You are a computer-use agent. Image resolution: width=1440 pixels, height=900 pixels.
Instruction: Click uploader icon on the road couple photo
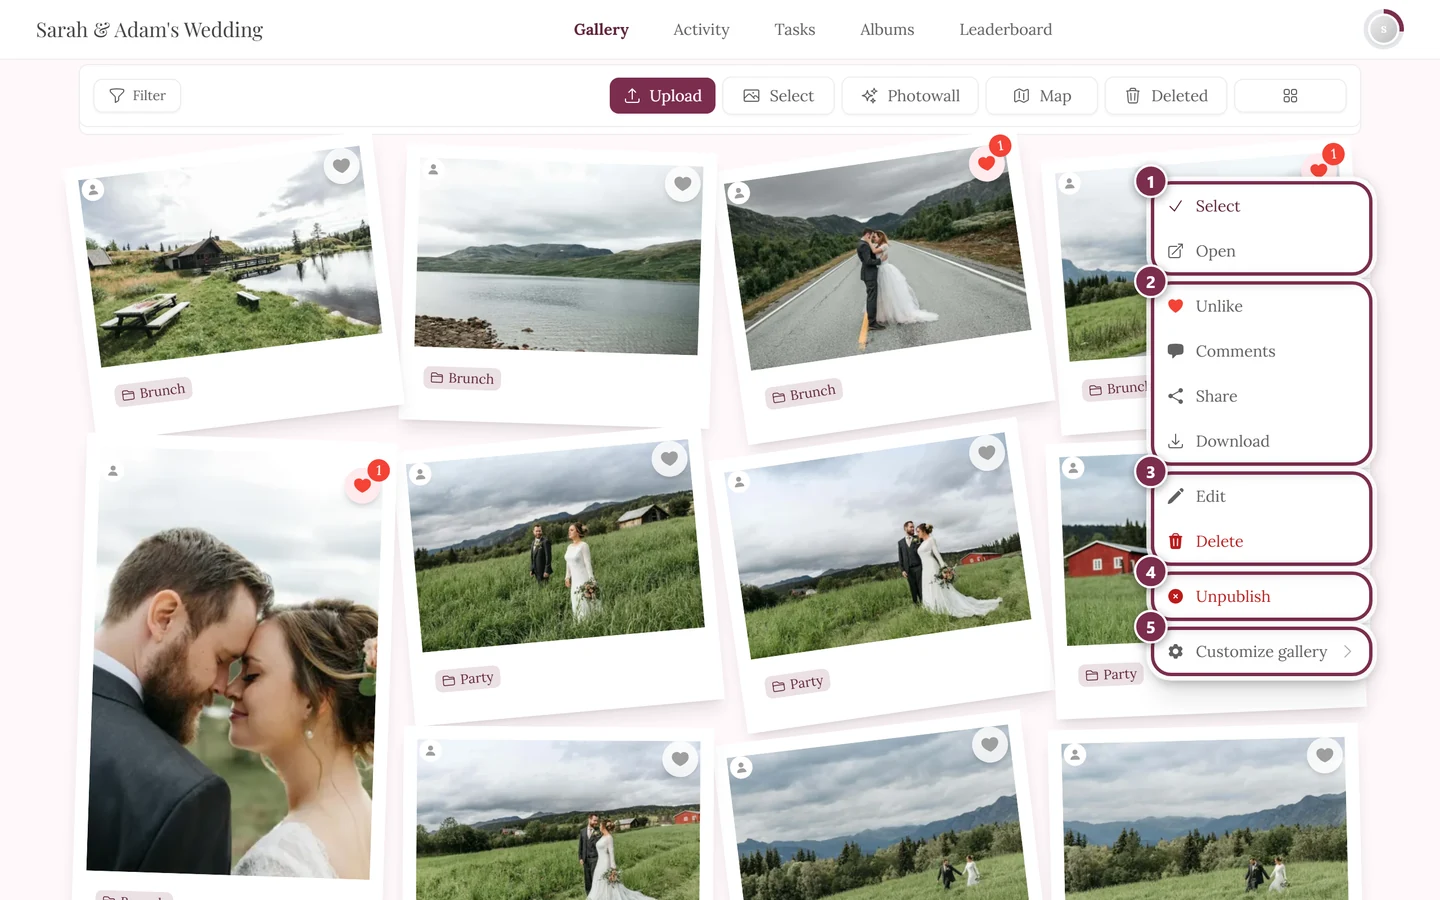(738, 193)
